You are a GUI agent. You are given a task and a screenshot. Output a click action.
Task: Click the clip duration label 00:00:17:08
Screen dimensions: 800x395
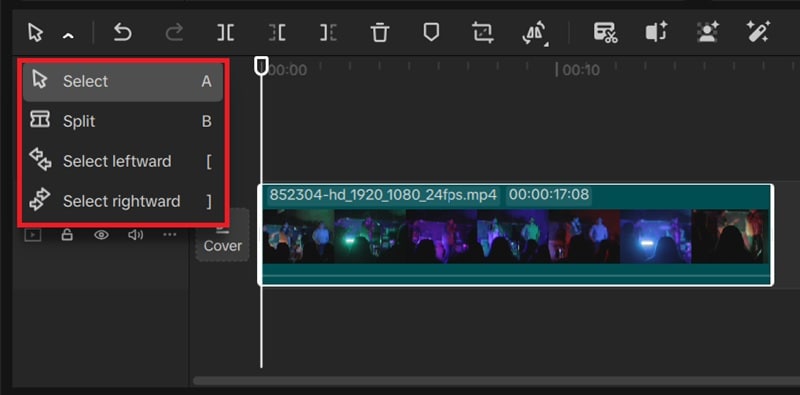click(549, 194)
